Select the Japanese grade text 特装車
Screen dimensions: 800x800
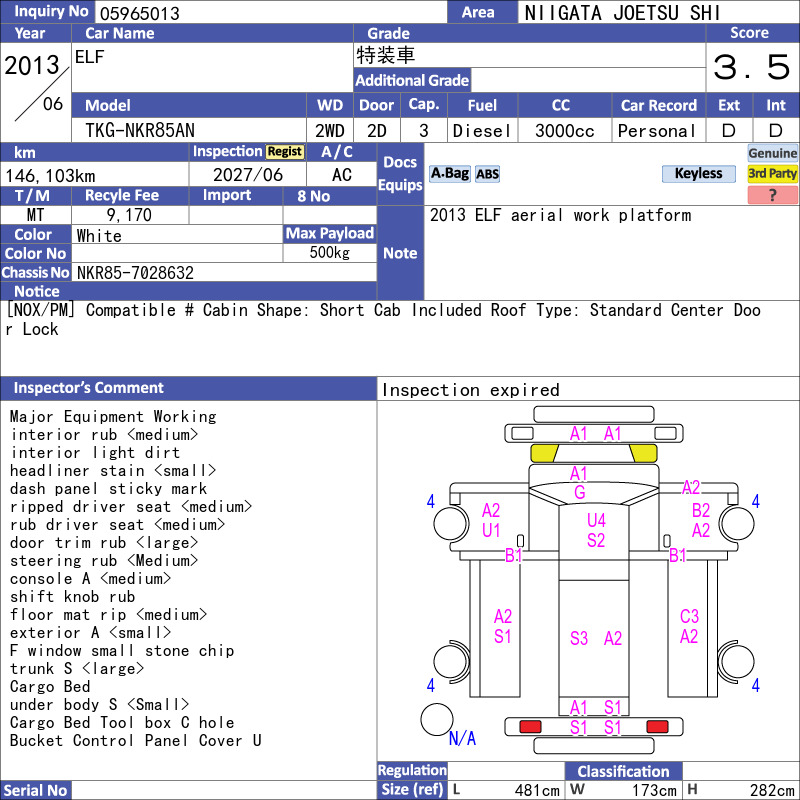pyautogui.click(x=386, y=55)
